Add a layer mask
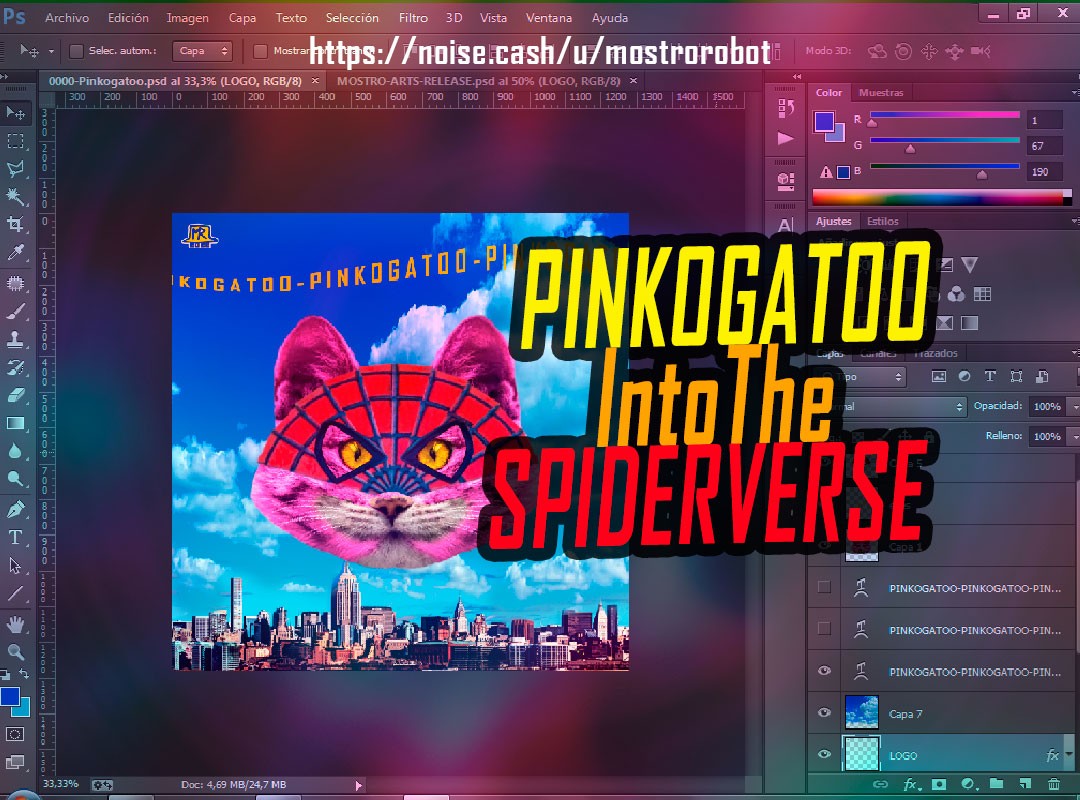The width and height of the screenshot is (1080, 800). [x=939, y=784]
